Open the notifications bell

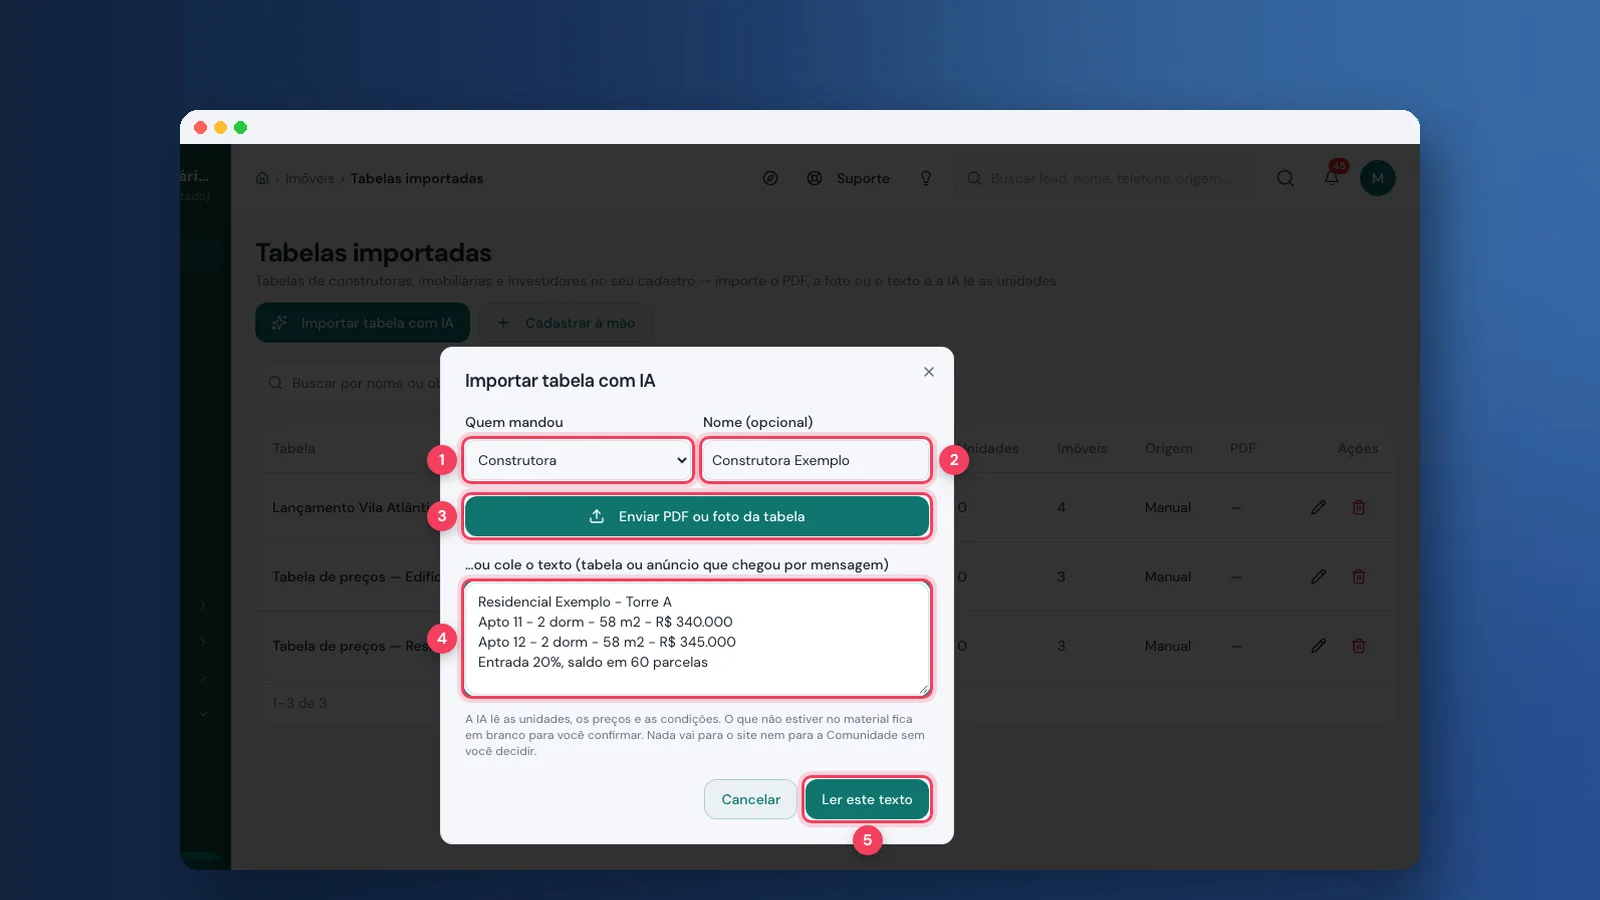click(1332, 177)
